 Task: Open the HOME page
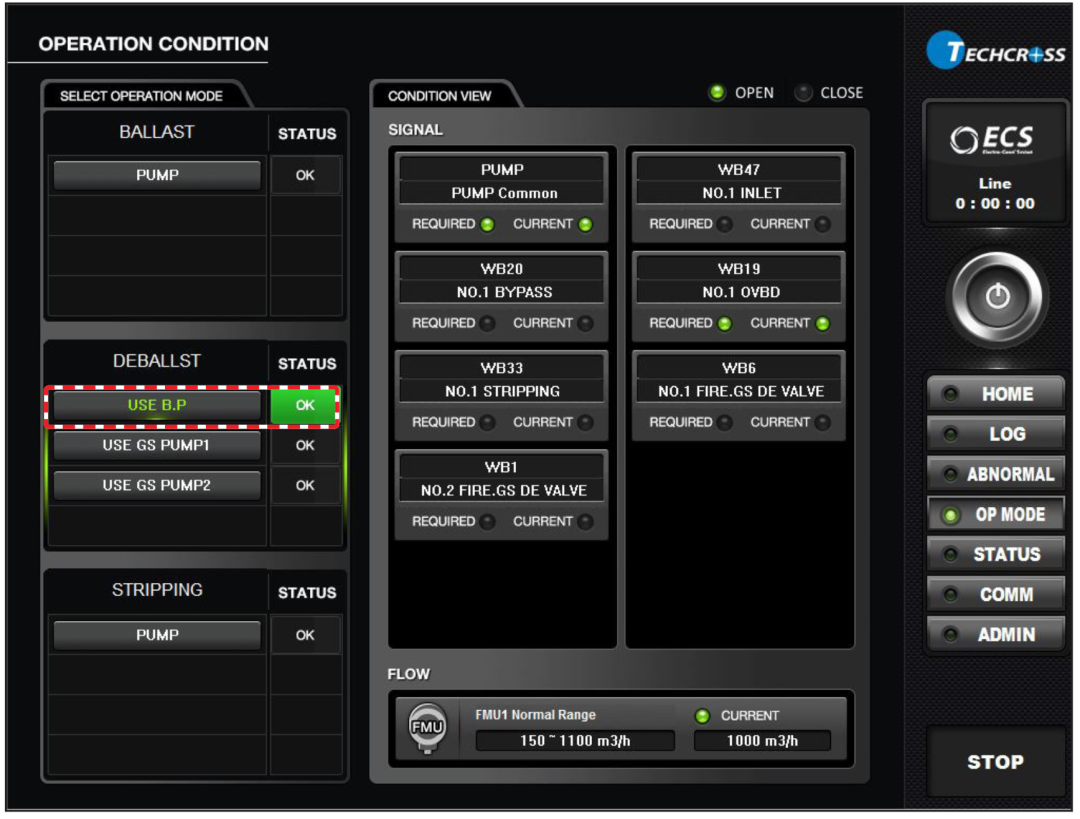tap(995, 394)
